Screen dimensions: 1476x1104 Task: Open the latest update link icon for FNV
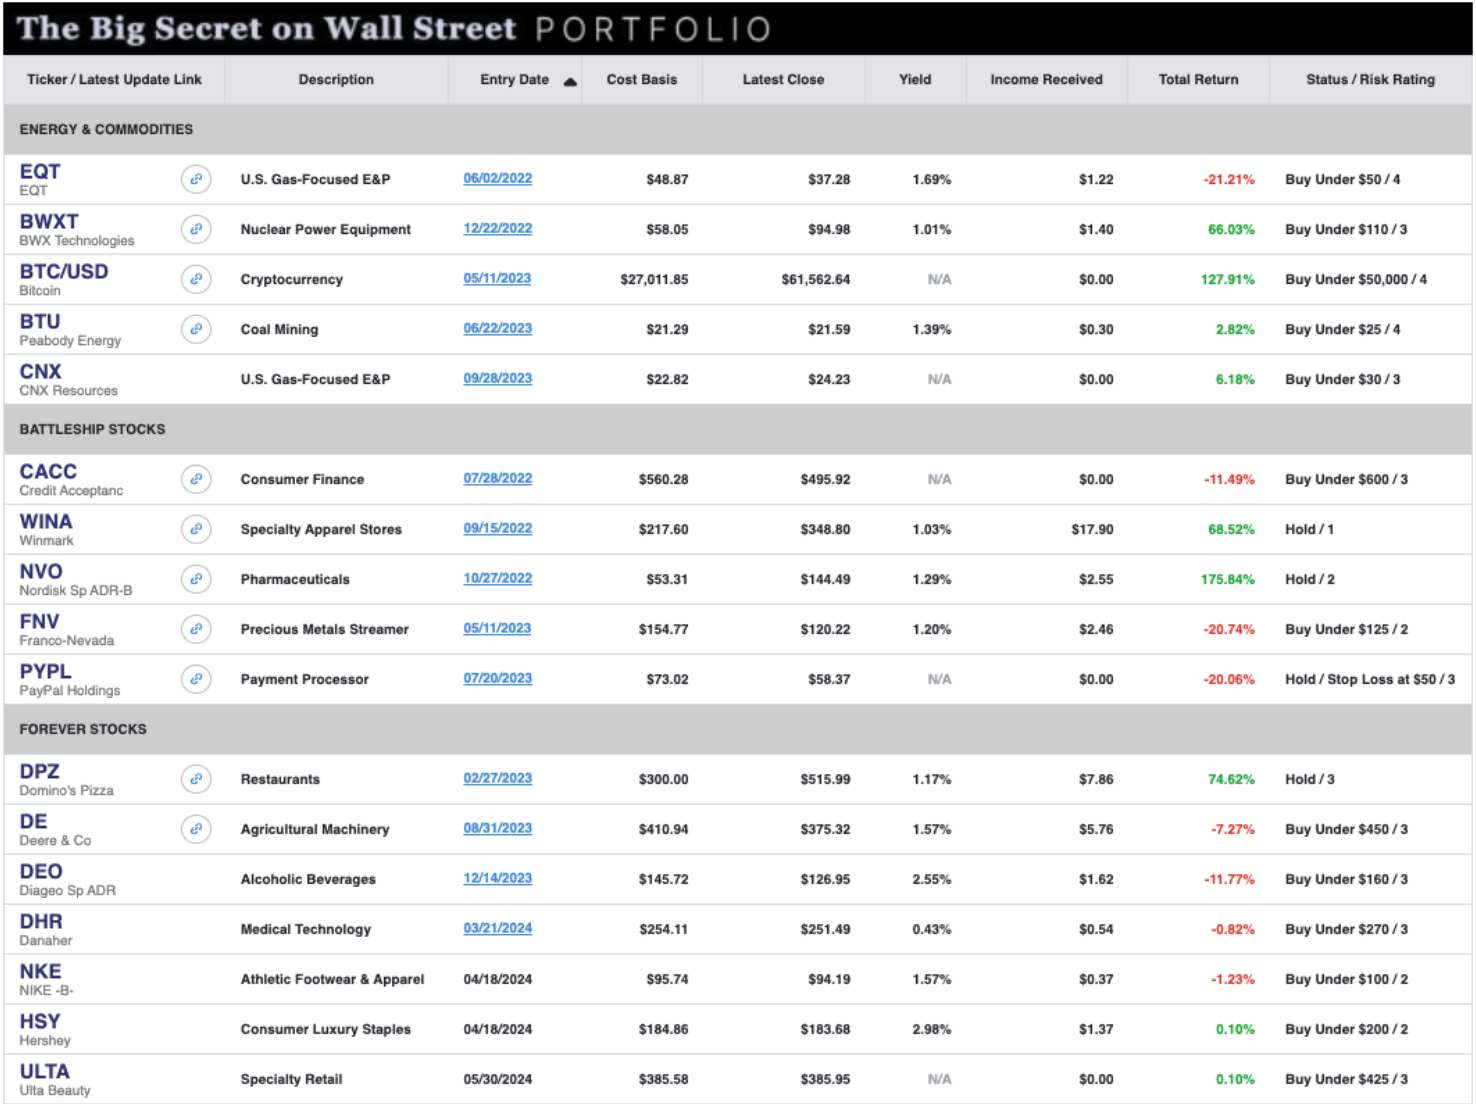(x=196, y=629)
